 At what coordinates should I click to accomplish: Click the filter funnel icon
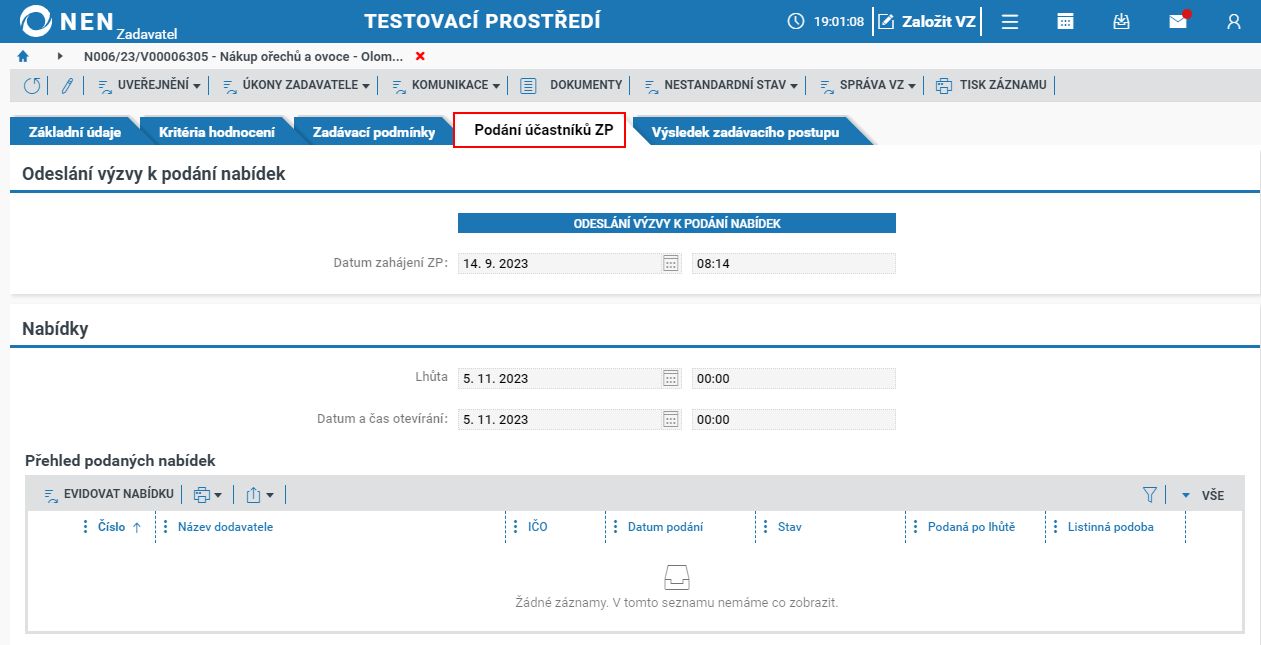(1149, 494)
